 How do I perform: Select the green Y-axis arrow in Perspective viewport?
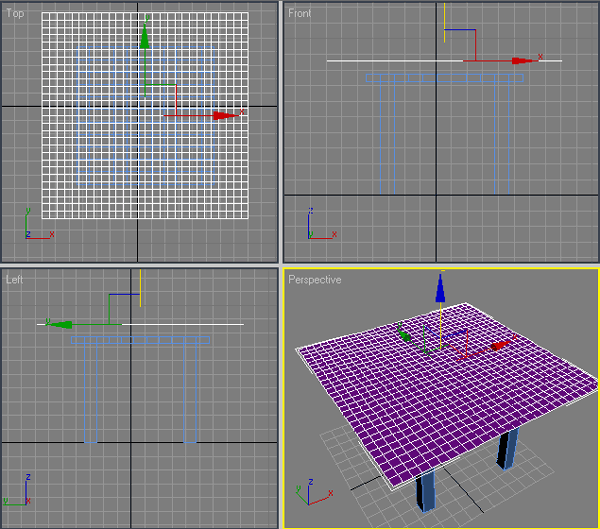[404, 335]
